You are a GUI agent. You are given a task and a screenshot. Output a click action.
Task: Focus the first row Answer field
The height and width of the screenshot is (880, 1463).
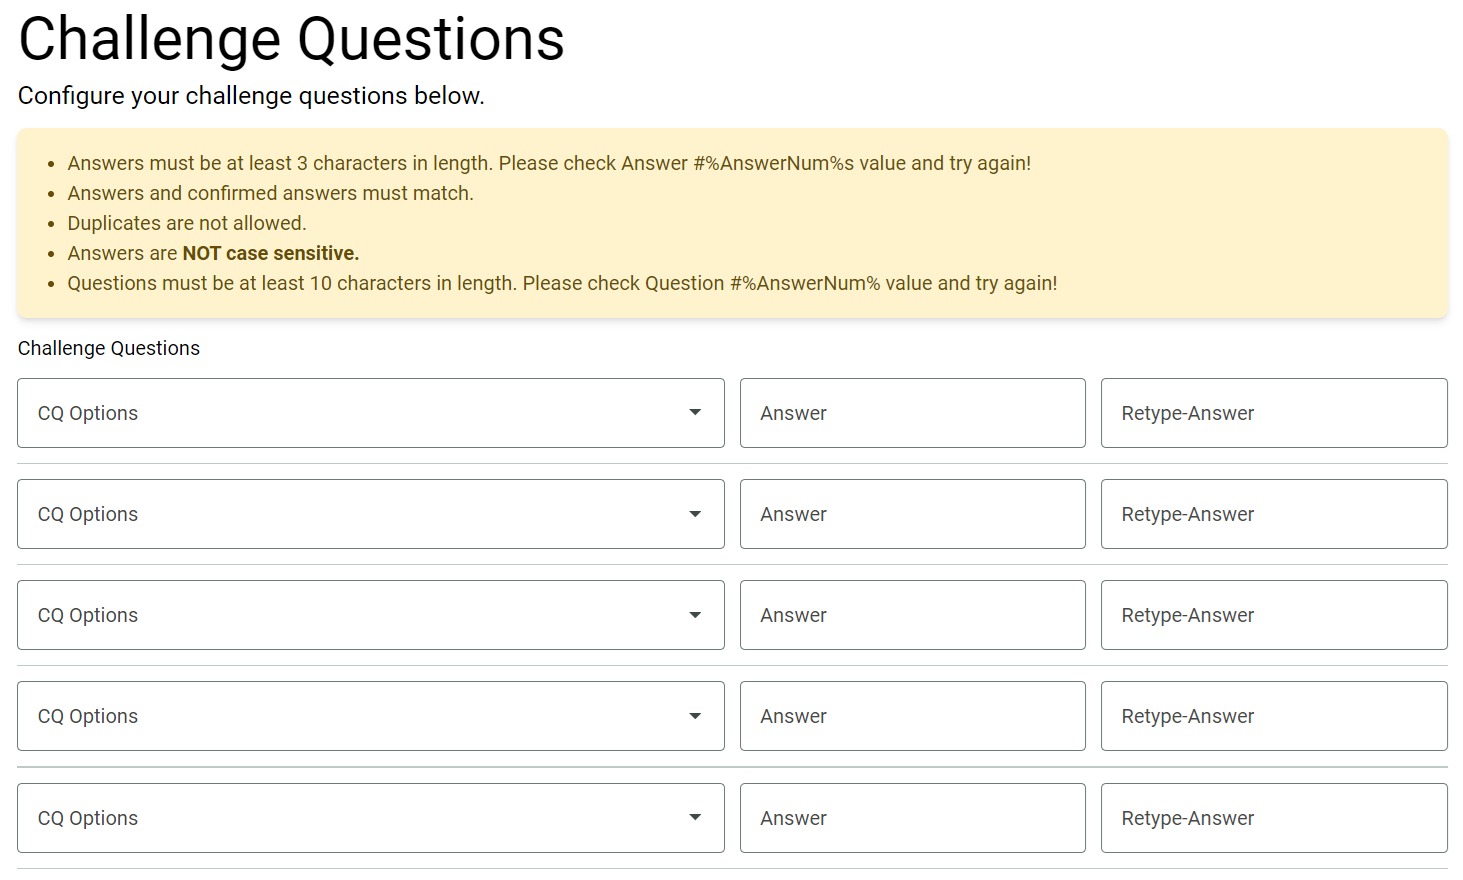coord(912,413)
